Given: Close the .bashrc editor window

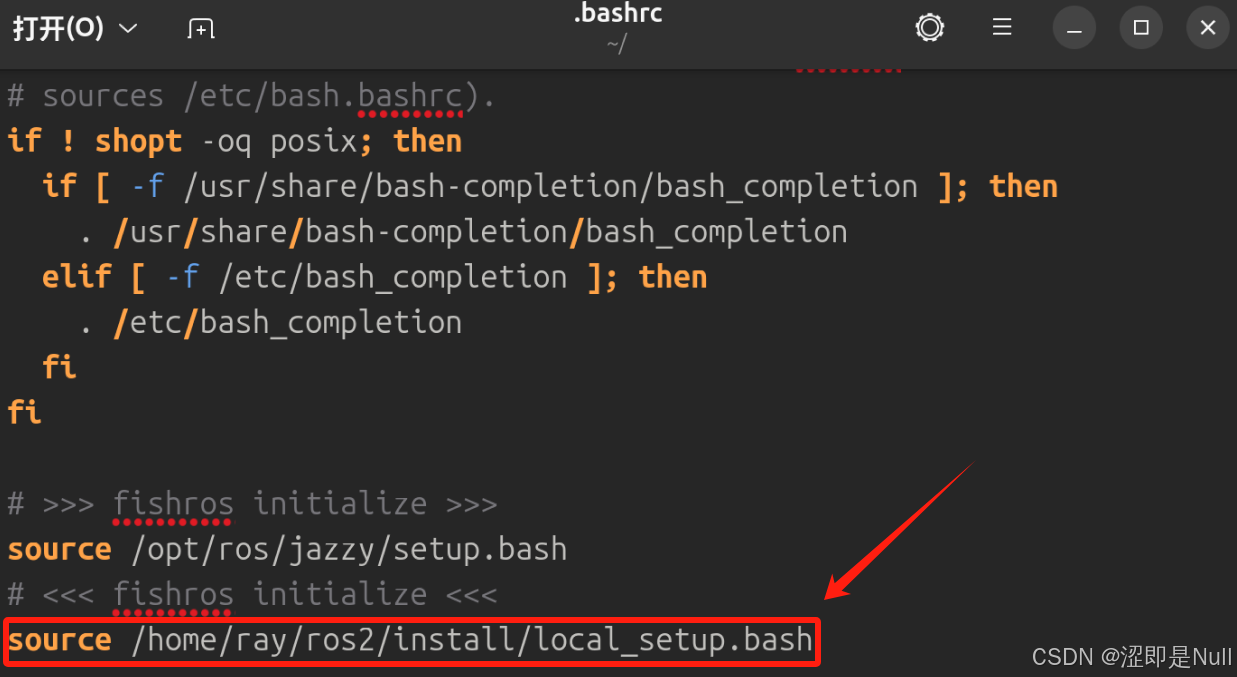Looking at the screenshot, I should 1208,28.
